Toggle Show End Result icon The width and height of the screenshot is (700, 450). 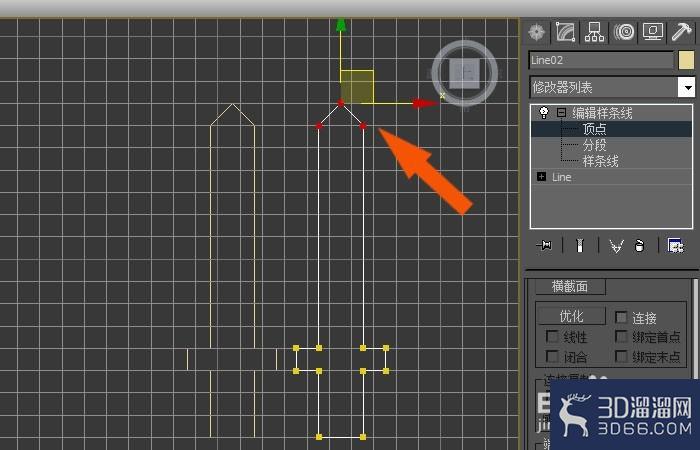tap(580, 245)
